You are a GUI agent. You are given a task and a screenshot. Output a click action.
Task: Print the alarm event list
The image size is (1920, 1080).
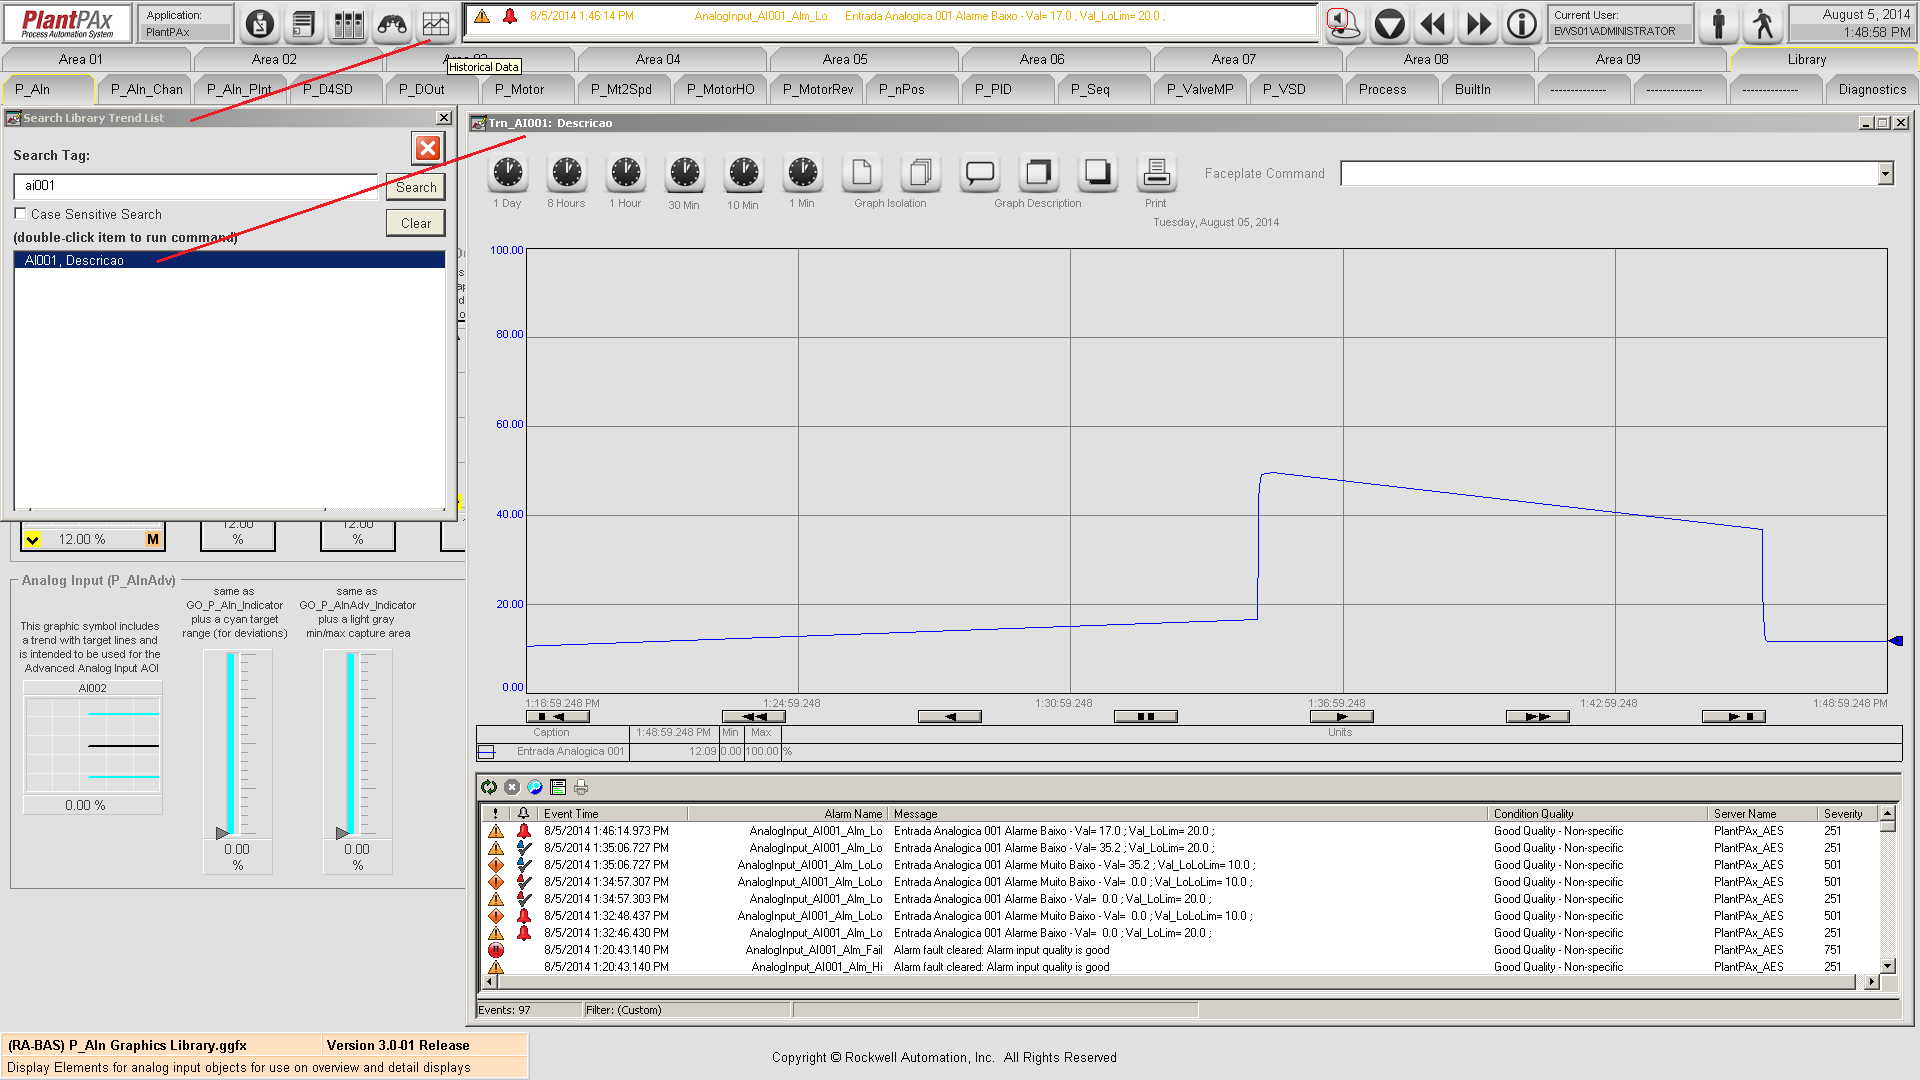[x=581, y=788]
